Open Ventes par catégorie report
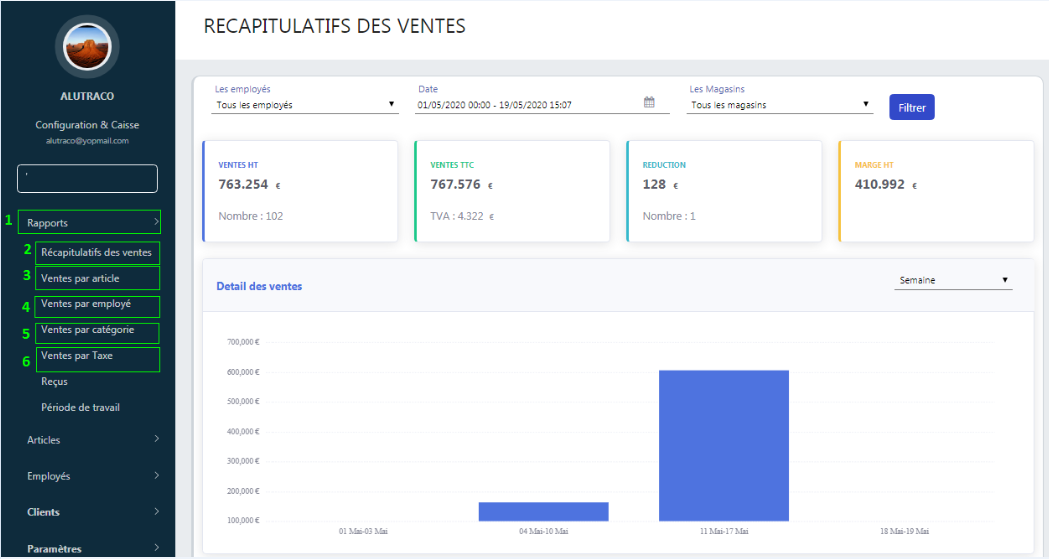1049x559 pixels. coord(87,330)
